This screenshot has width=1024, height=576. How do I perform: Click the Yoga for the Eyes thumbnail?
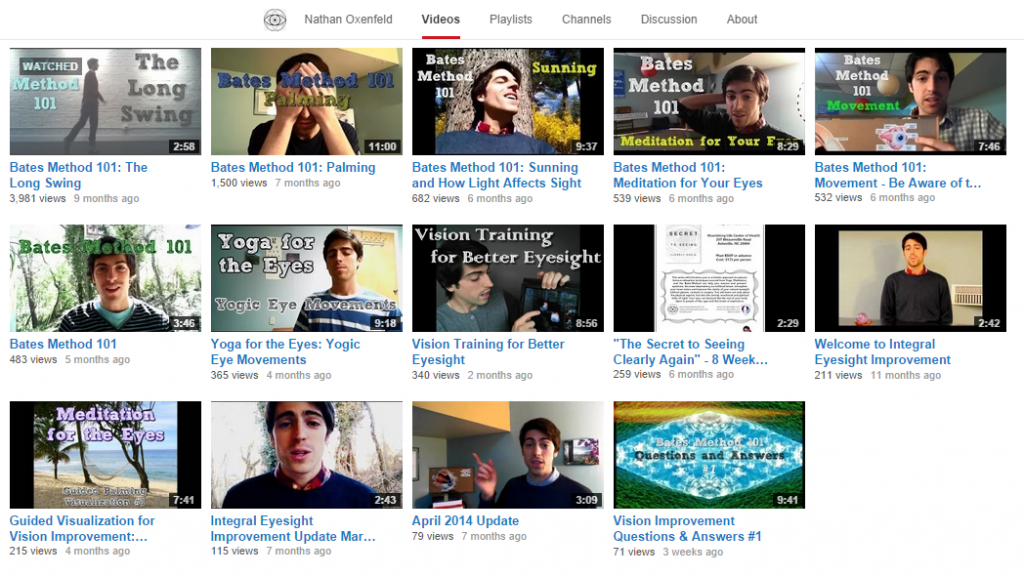306,278
